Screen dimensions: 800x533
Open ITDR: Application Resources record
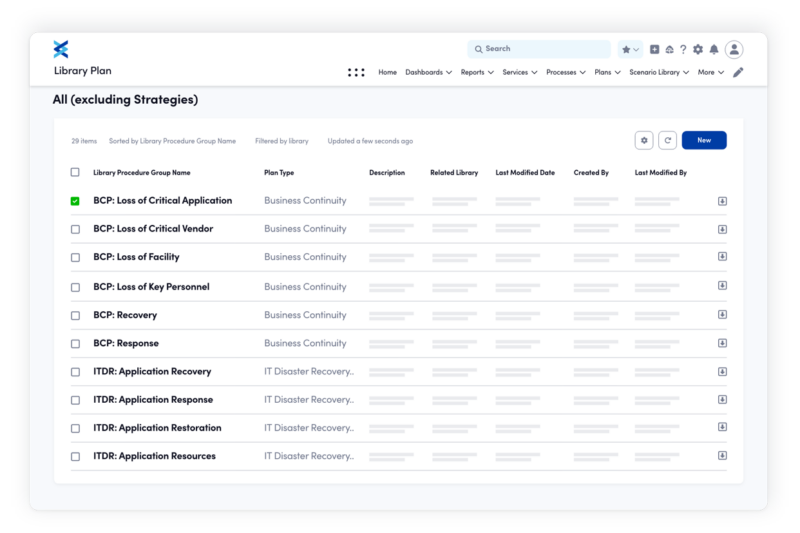(154, 456)
